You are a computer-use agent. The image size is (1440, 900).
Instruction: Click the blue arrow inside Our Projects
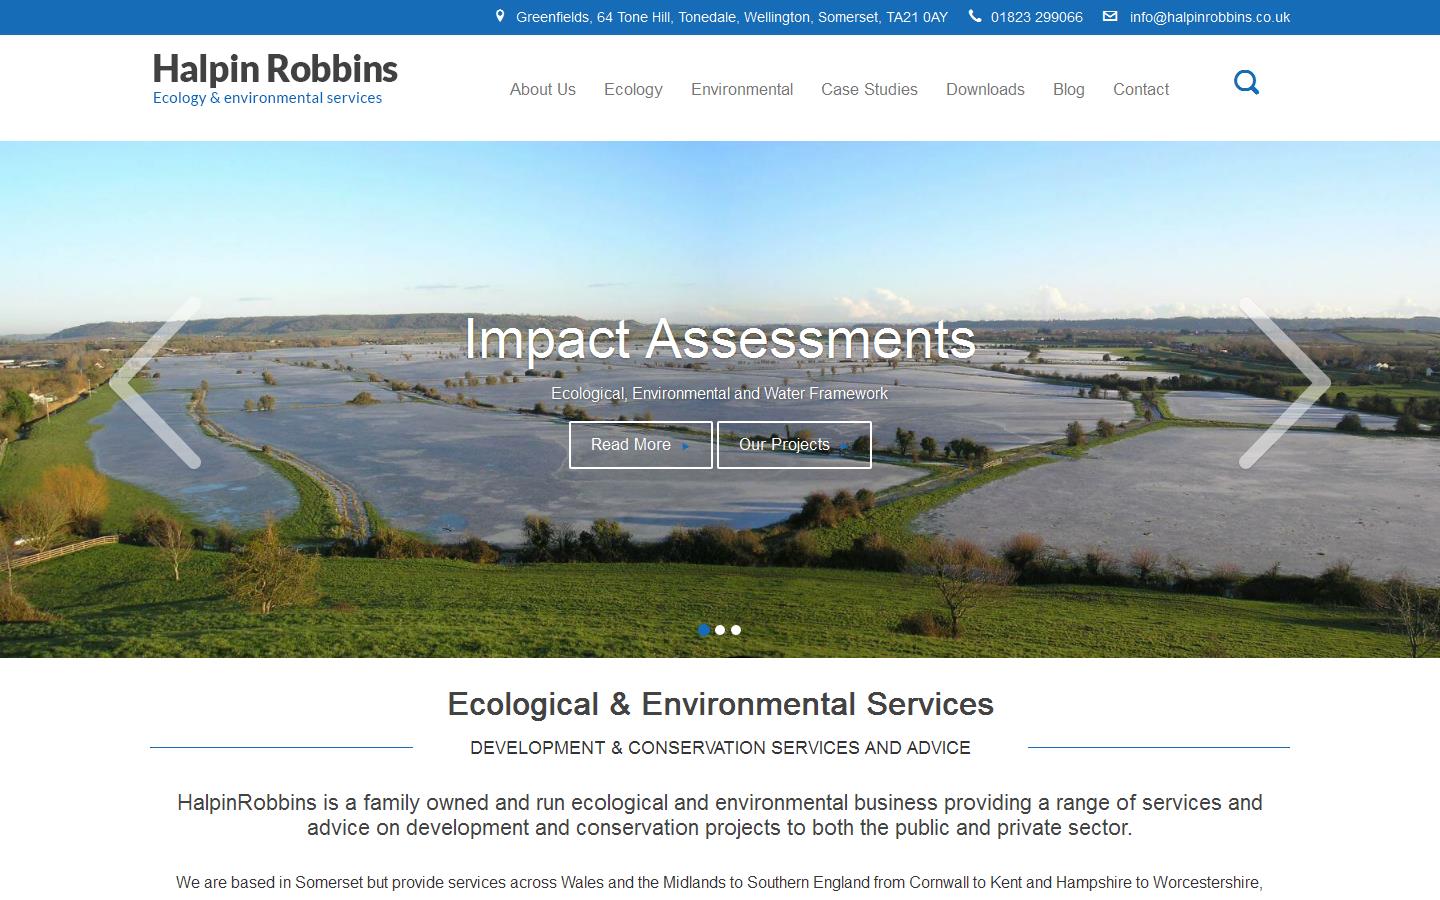[844, 447]
